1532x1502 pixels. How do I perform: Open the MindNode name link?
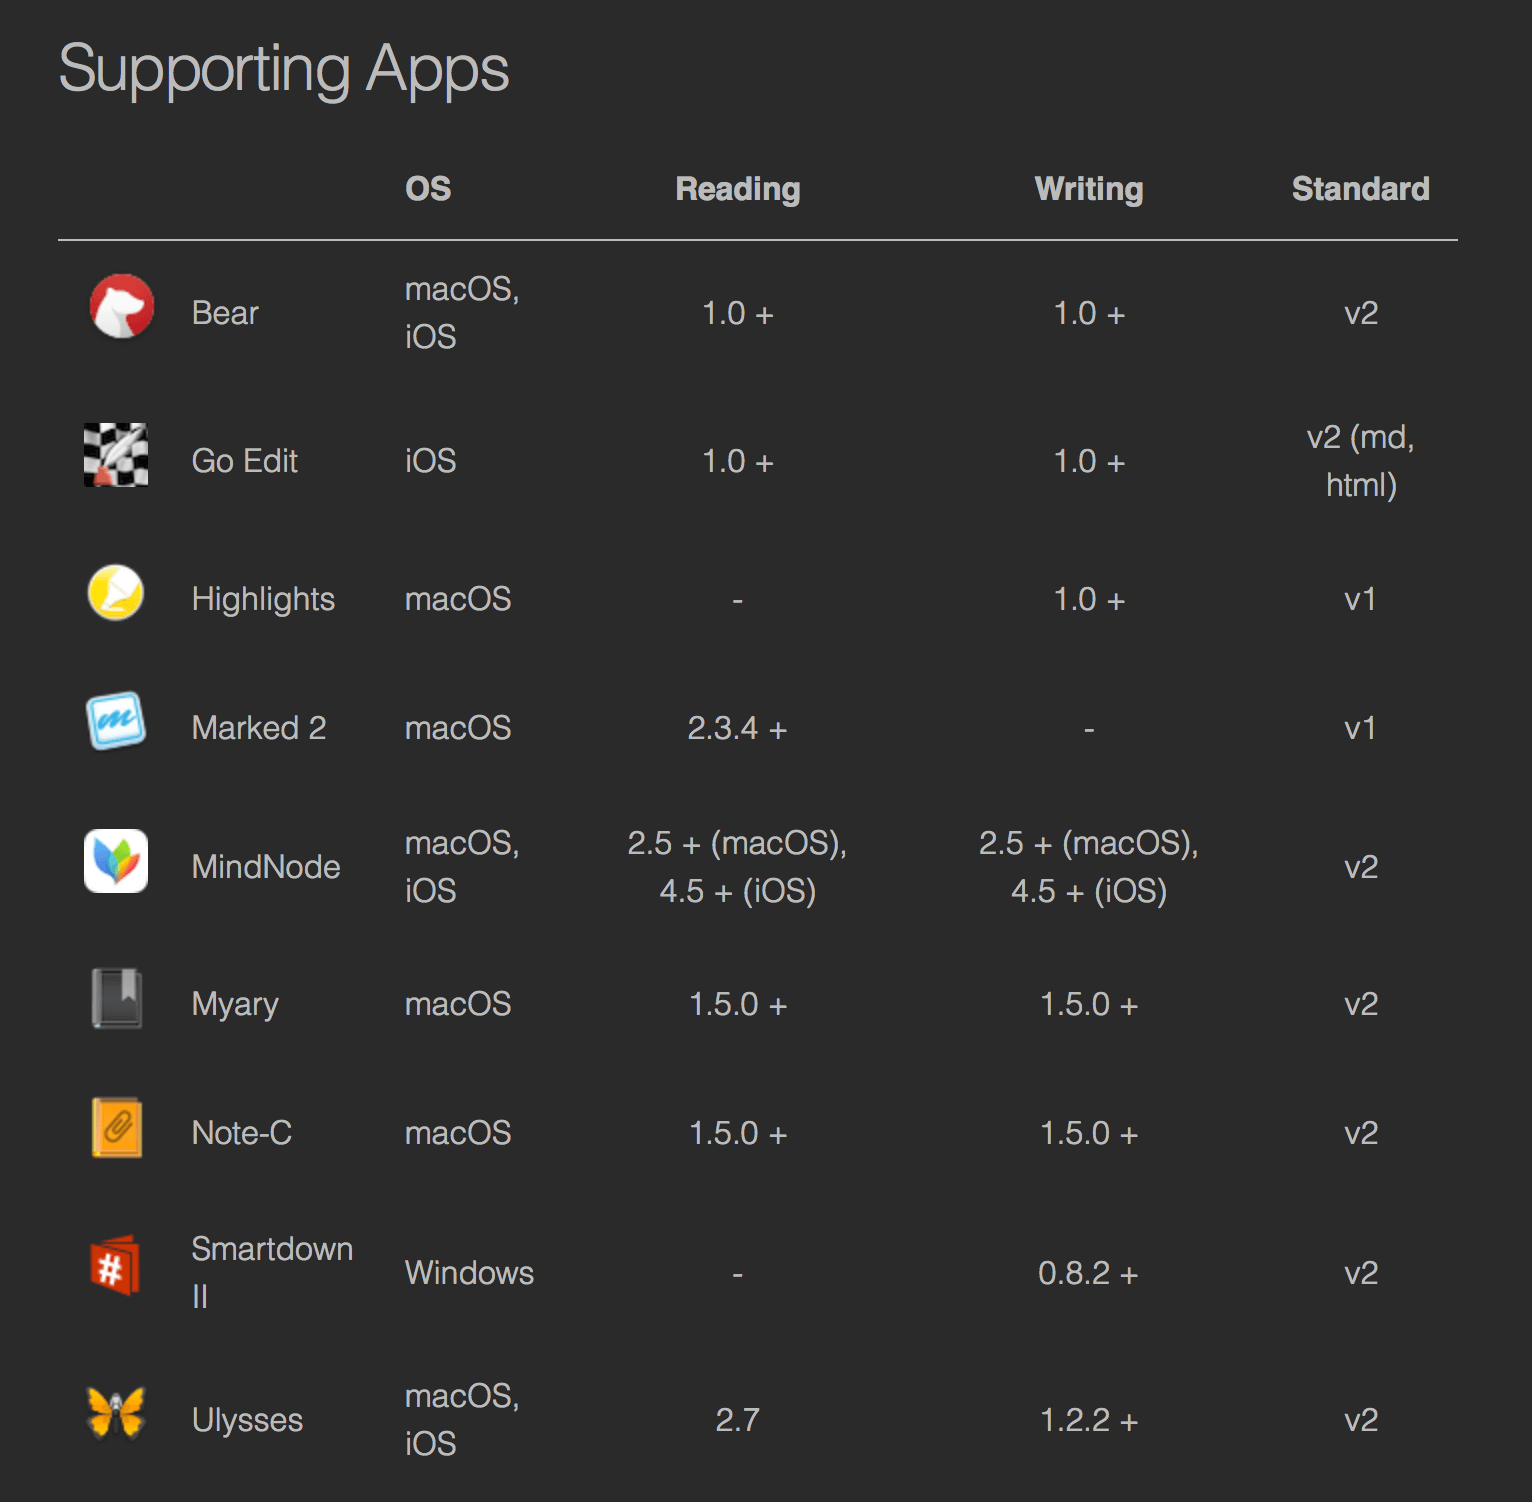266,867
